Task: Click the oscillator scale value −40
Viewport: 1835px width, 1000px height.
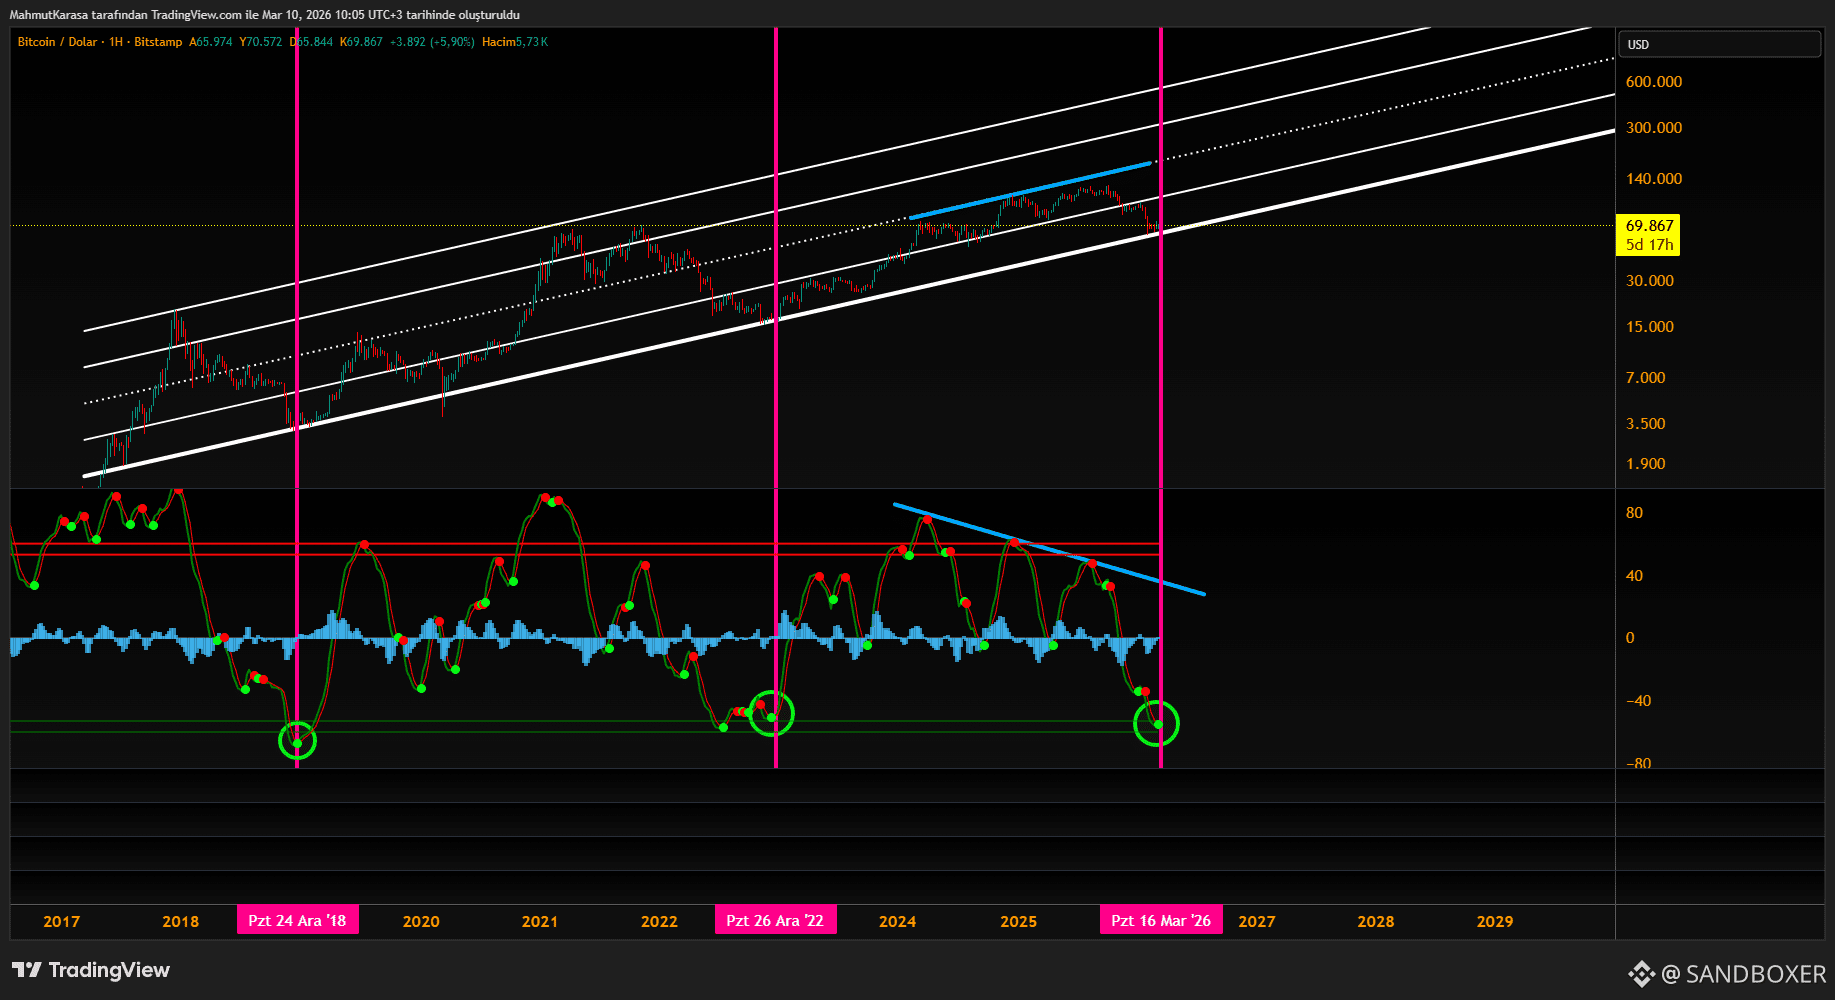Action: 1638,701
